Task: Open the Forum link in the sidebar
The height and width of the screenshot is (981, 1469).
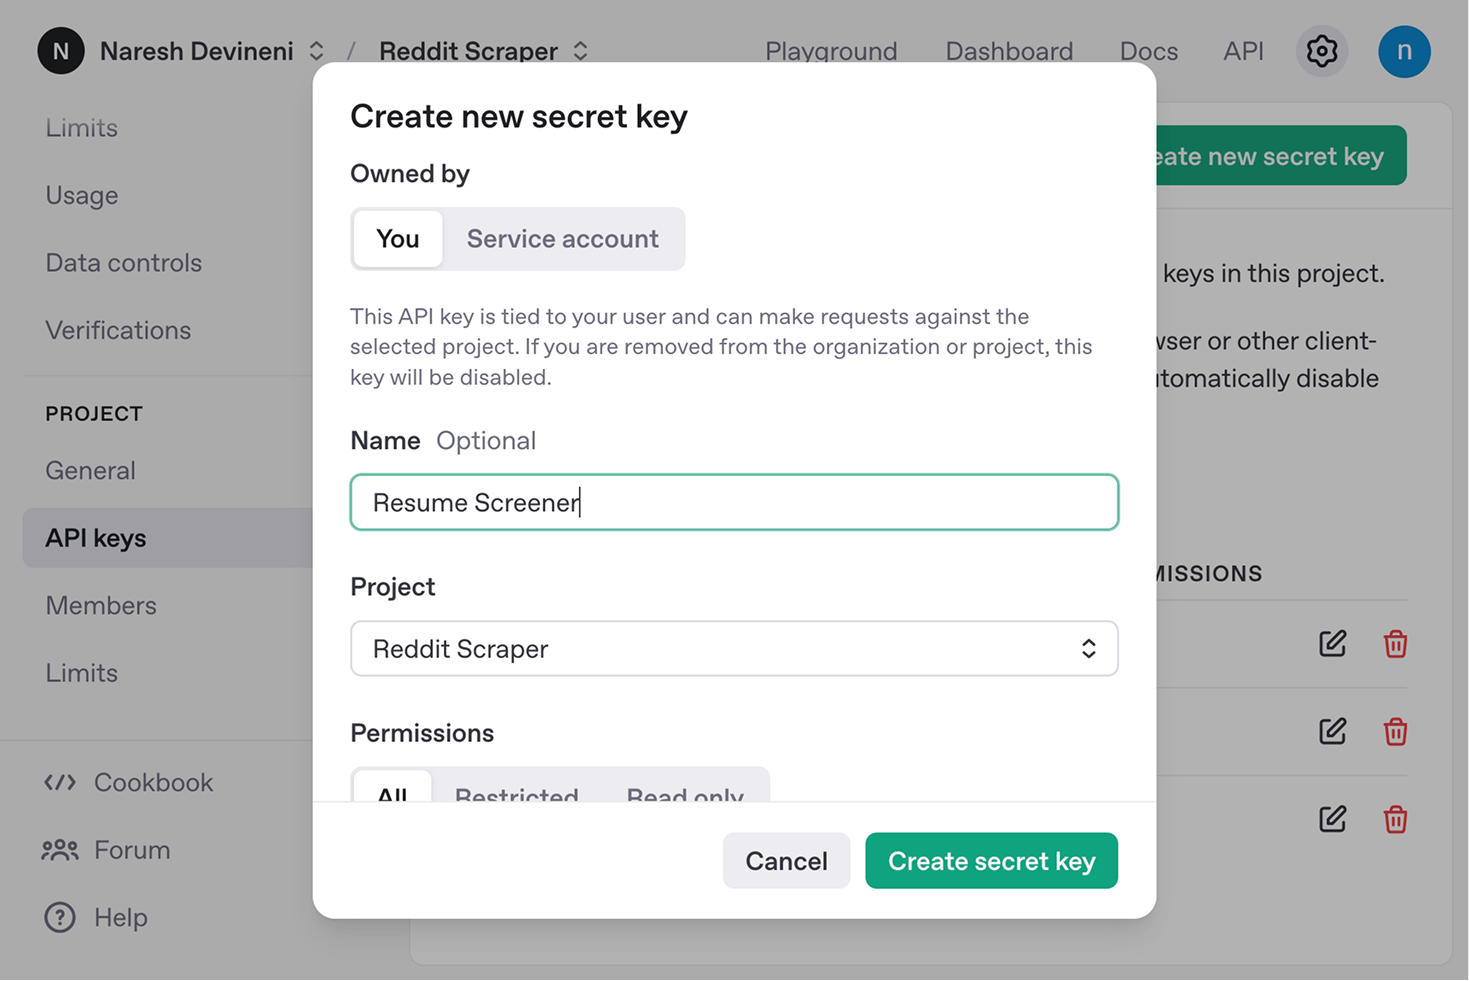Action: click(x=131, y=849)
